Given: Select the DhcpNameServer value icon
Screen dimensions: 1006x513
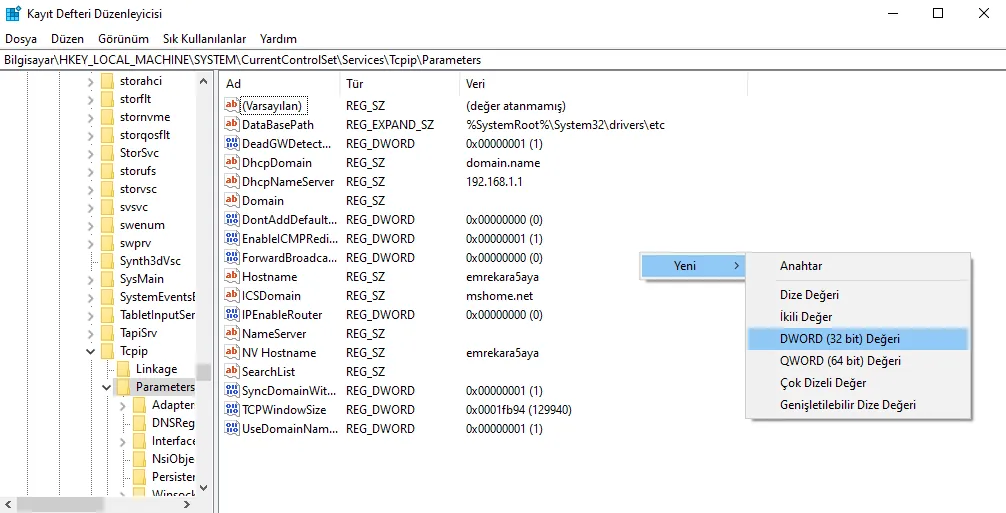Looking at the screenshot, I should coord(232,182).
